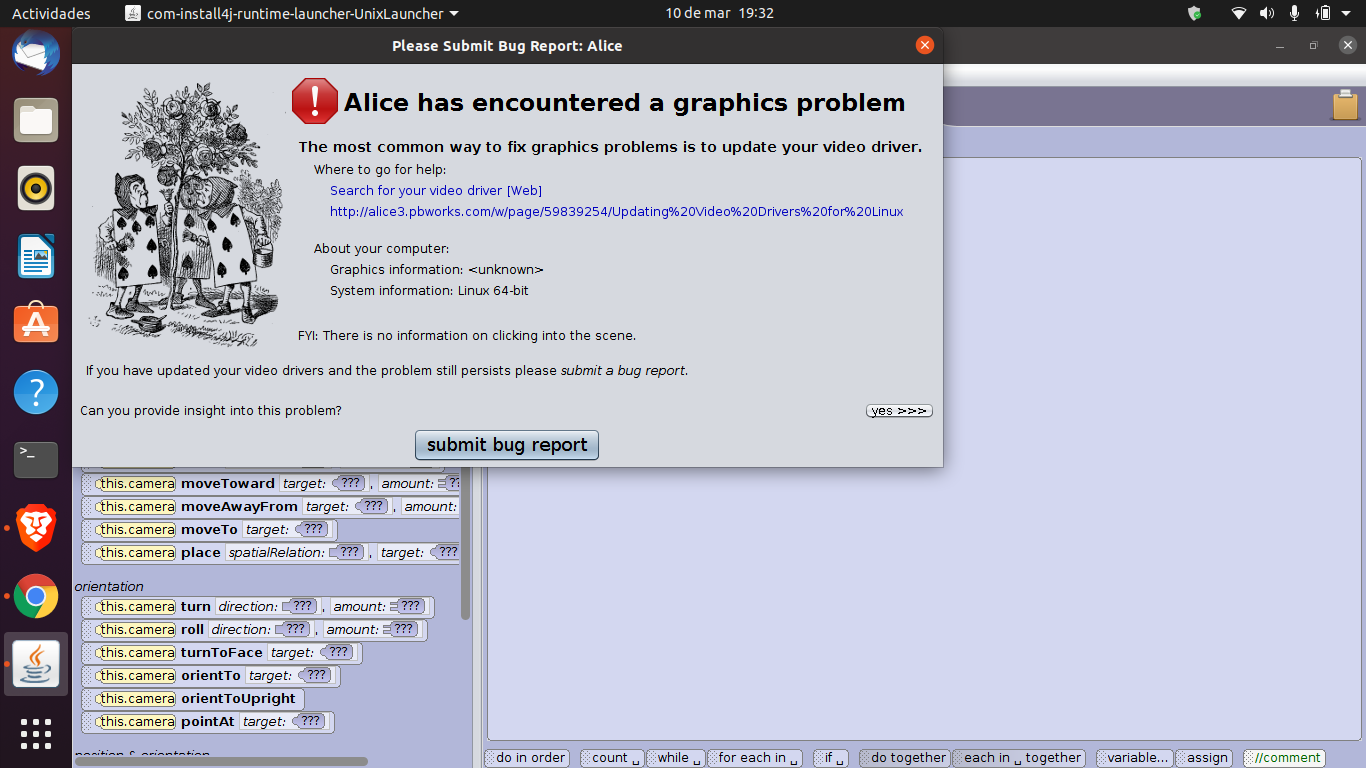This screenshot has width=1366, height=768.
Task: Open the Wi-Fi network indicator
Action: pos(1239,13)
